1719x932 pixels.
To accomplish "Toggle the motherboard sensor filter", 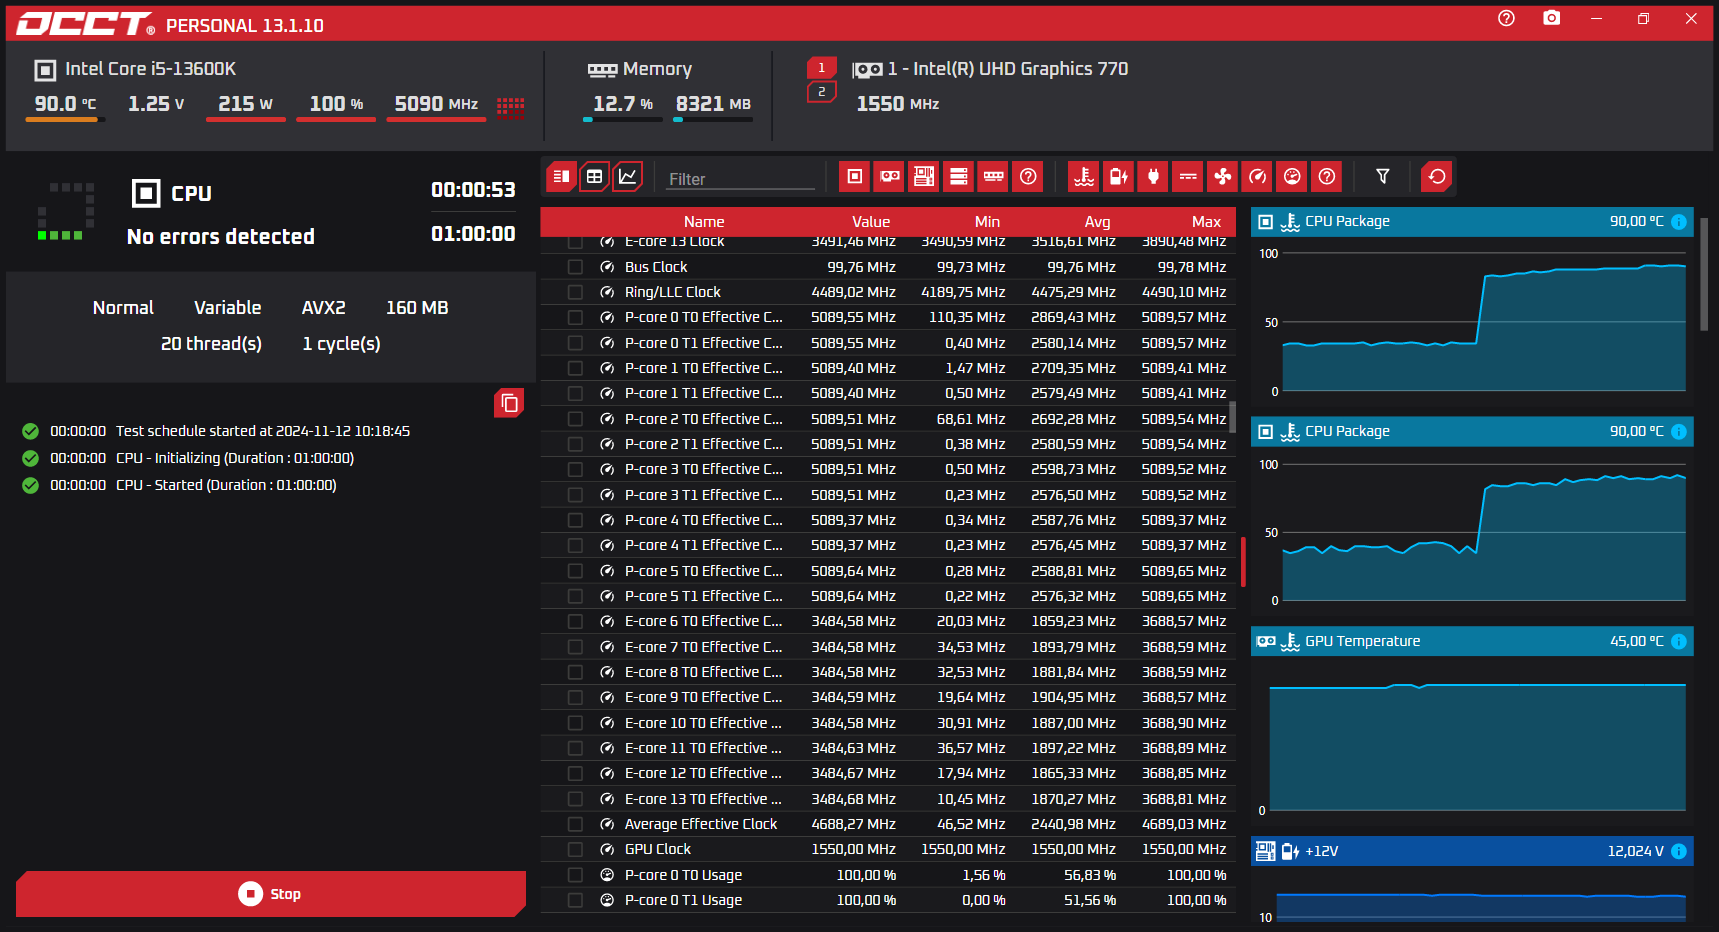I will (x=924, y=177).
